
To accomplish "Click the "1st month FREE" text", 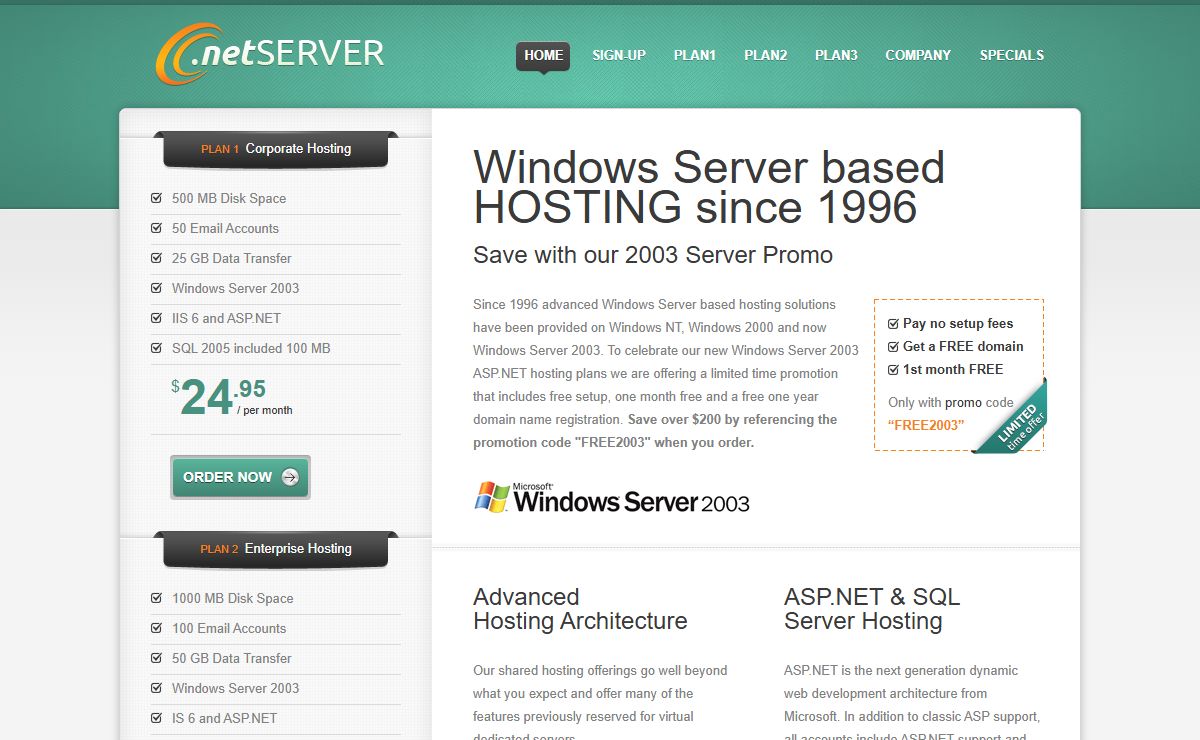I will (953, 370).
